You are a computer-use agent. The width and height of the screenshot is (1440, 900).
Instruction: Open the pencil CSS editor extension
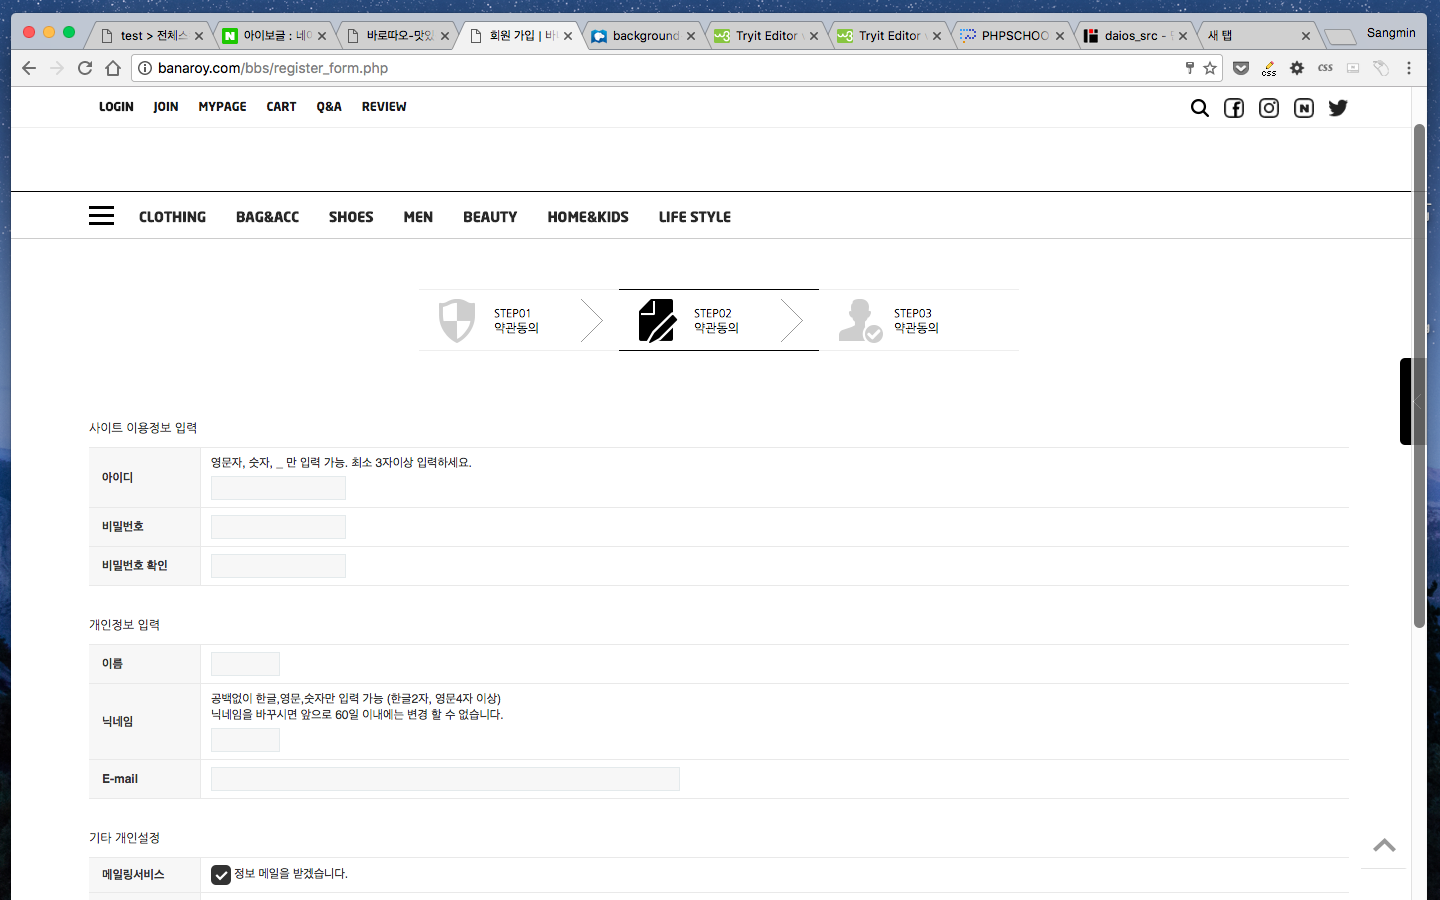click(x=1269, y=68)
